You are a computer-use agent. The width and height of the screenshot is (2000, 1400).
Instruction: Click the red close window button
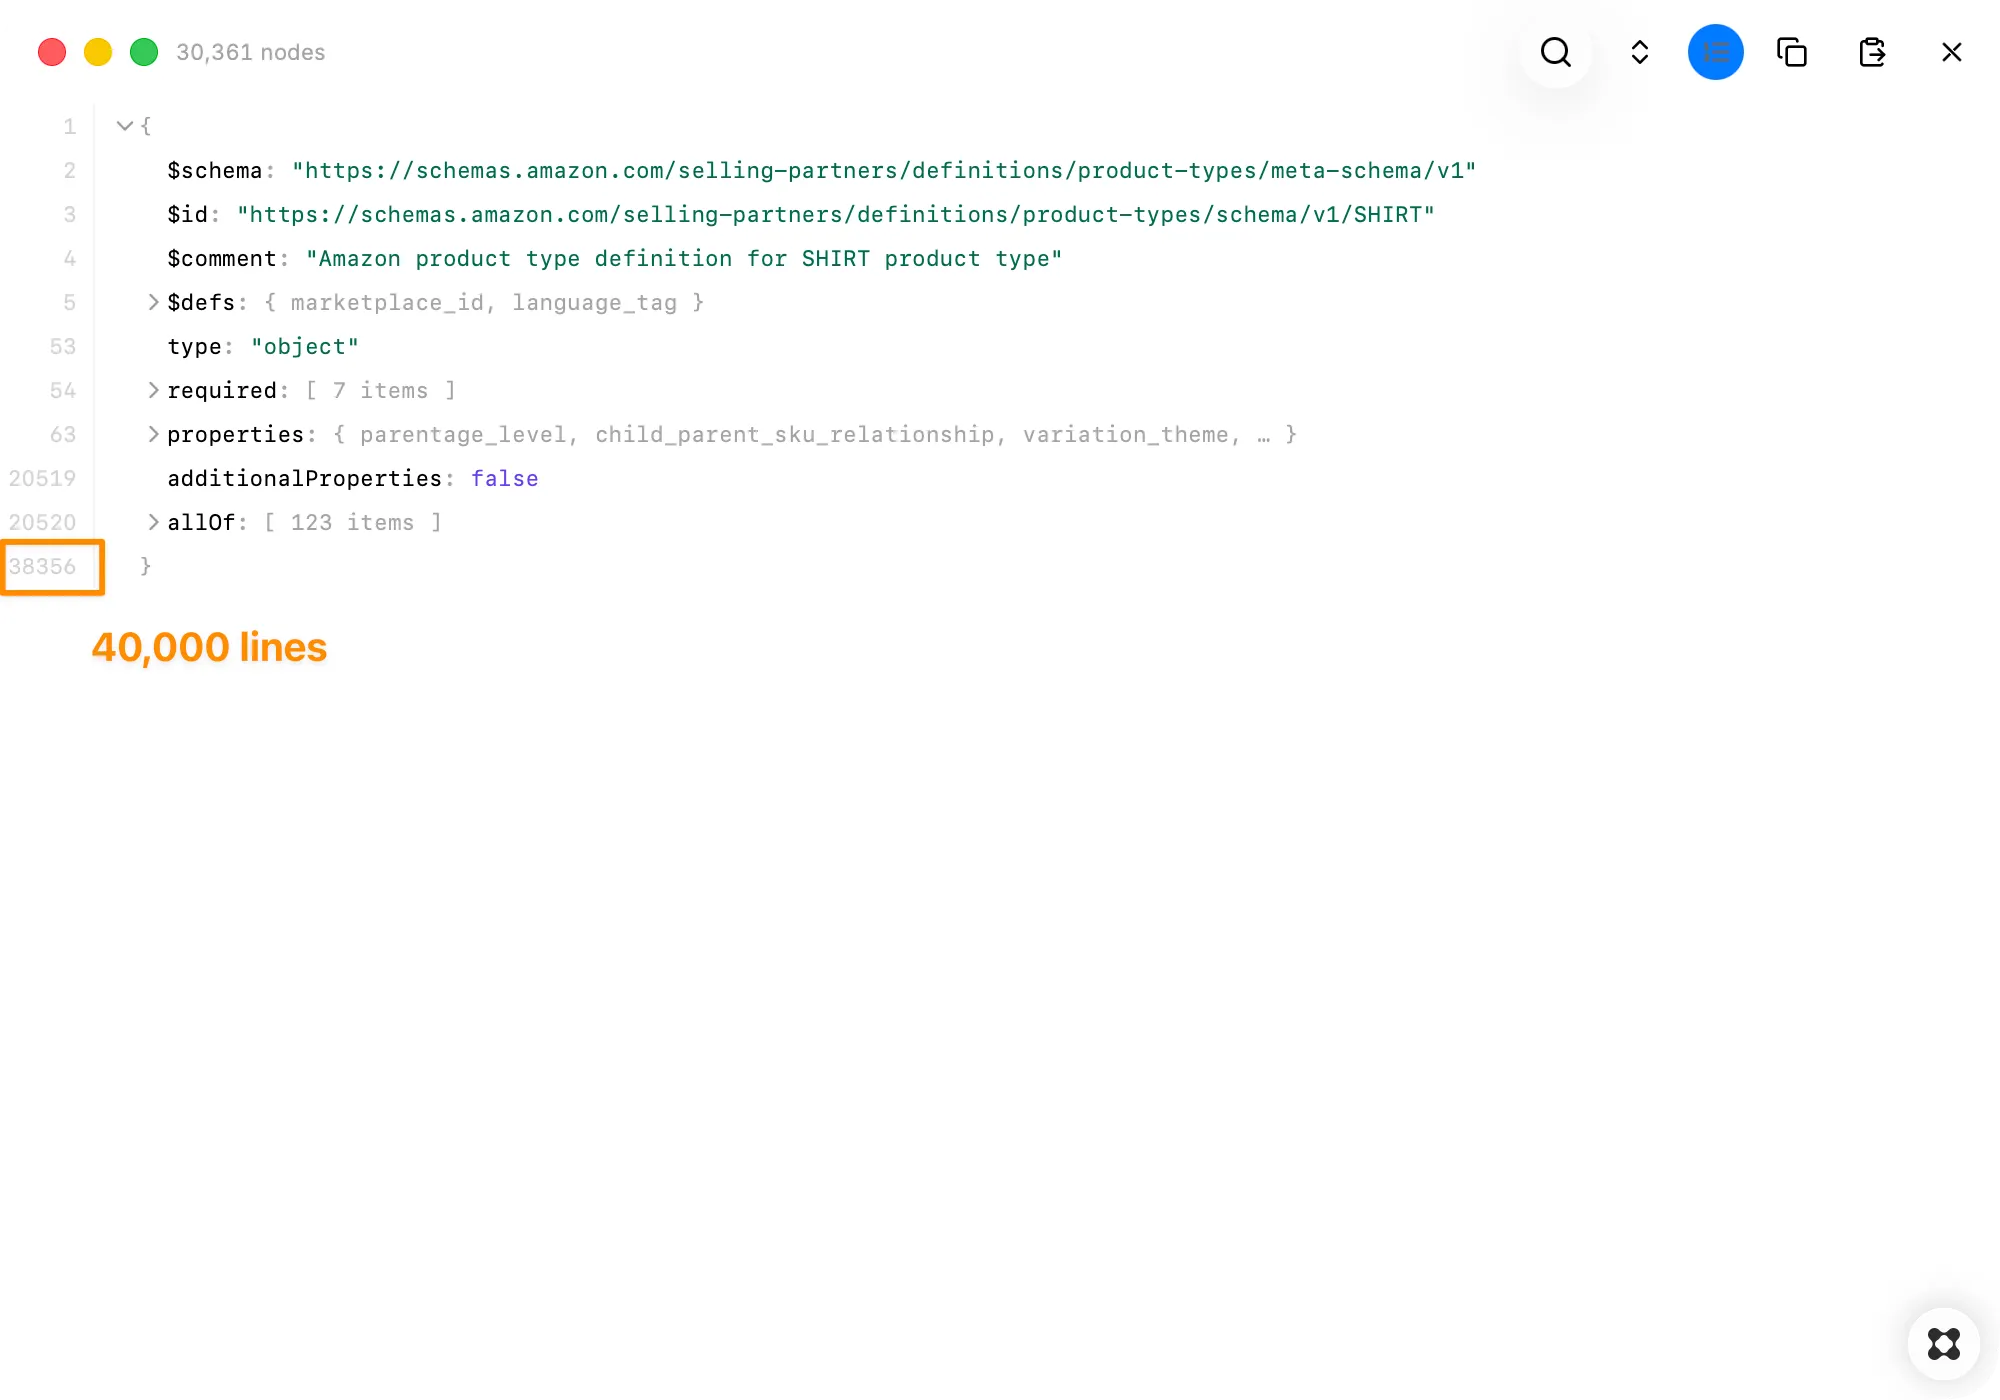point(52,52)
